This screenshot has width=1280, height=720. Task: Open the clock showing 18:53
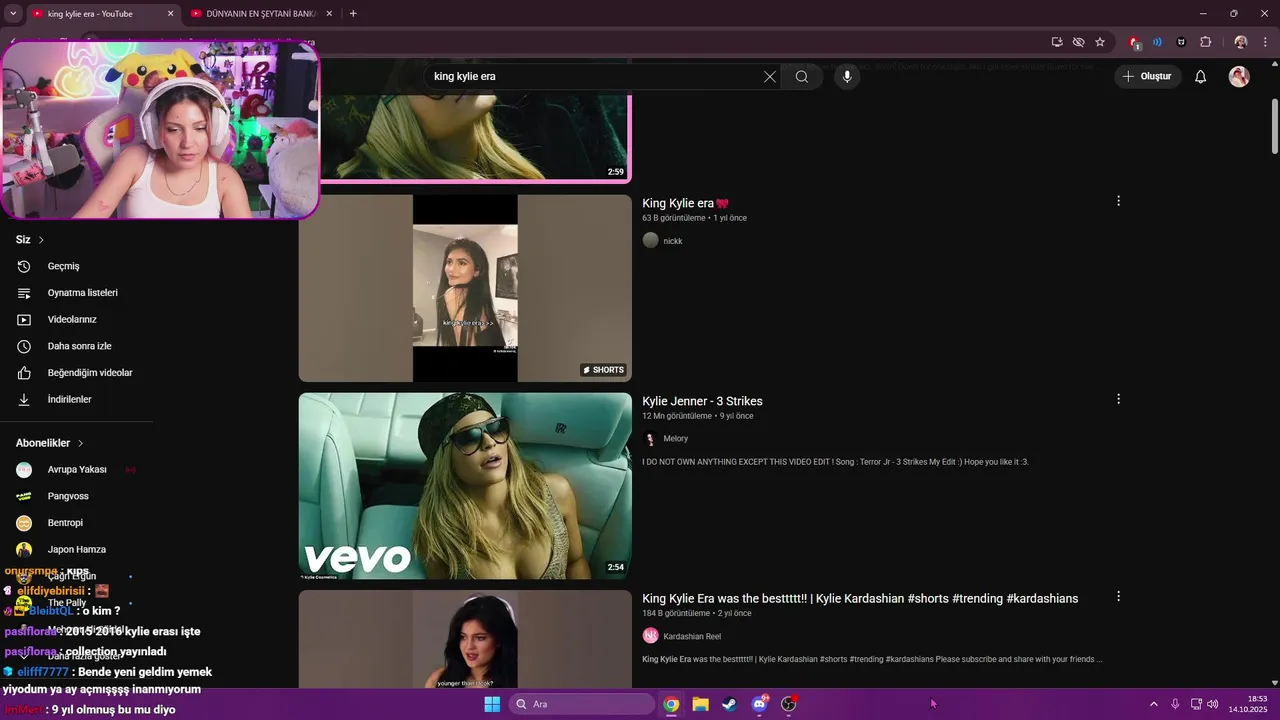[x=1247, y=704]
